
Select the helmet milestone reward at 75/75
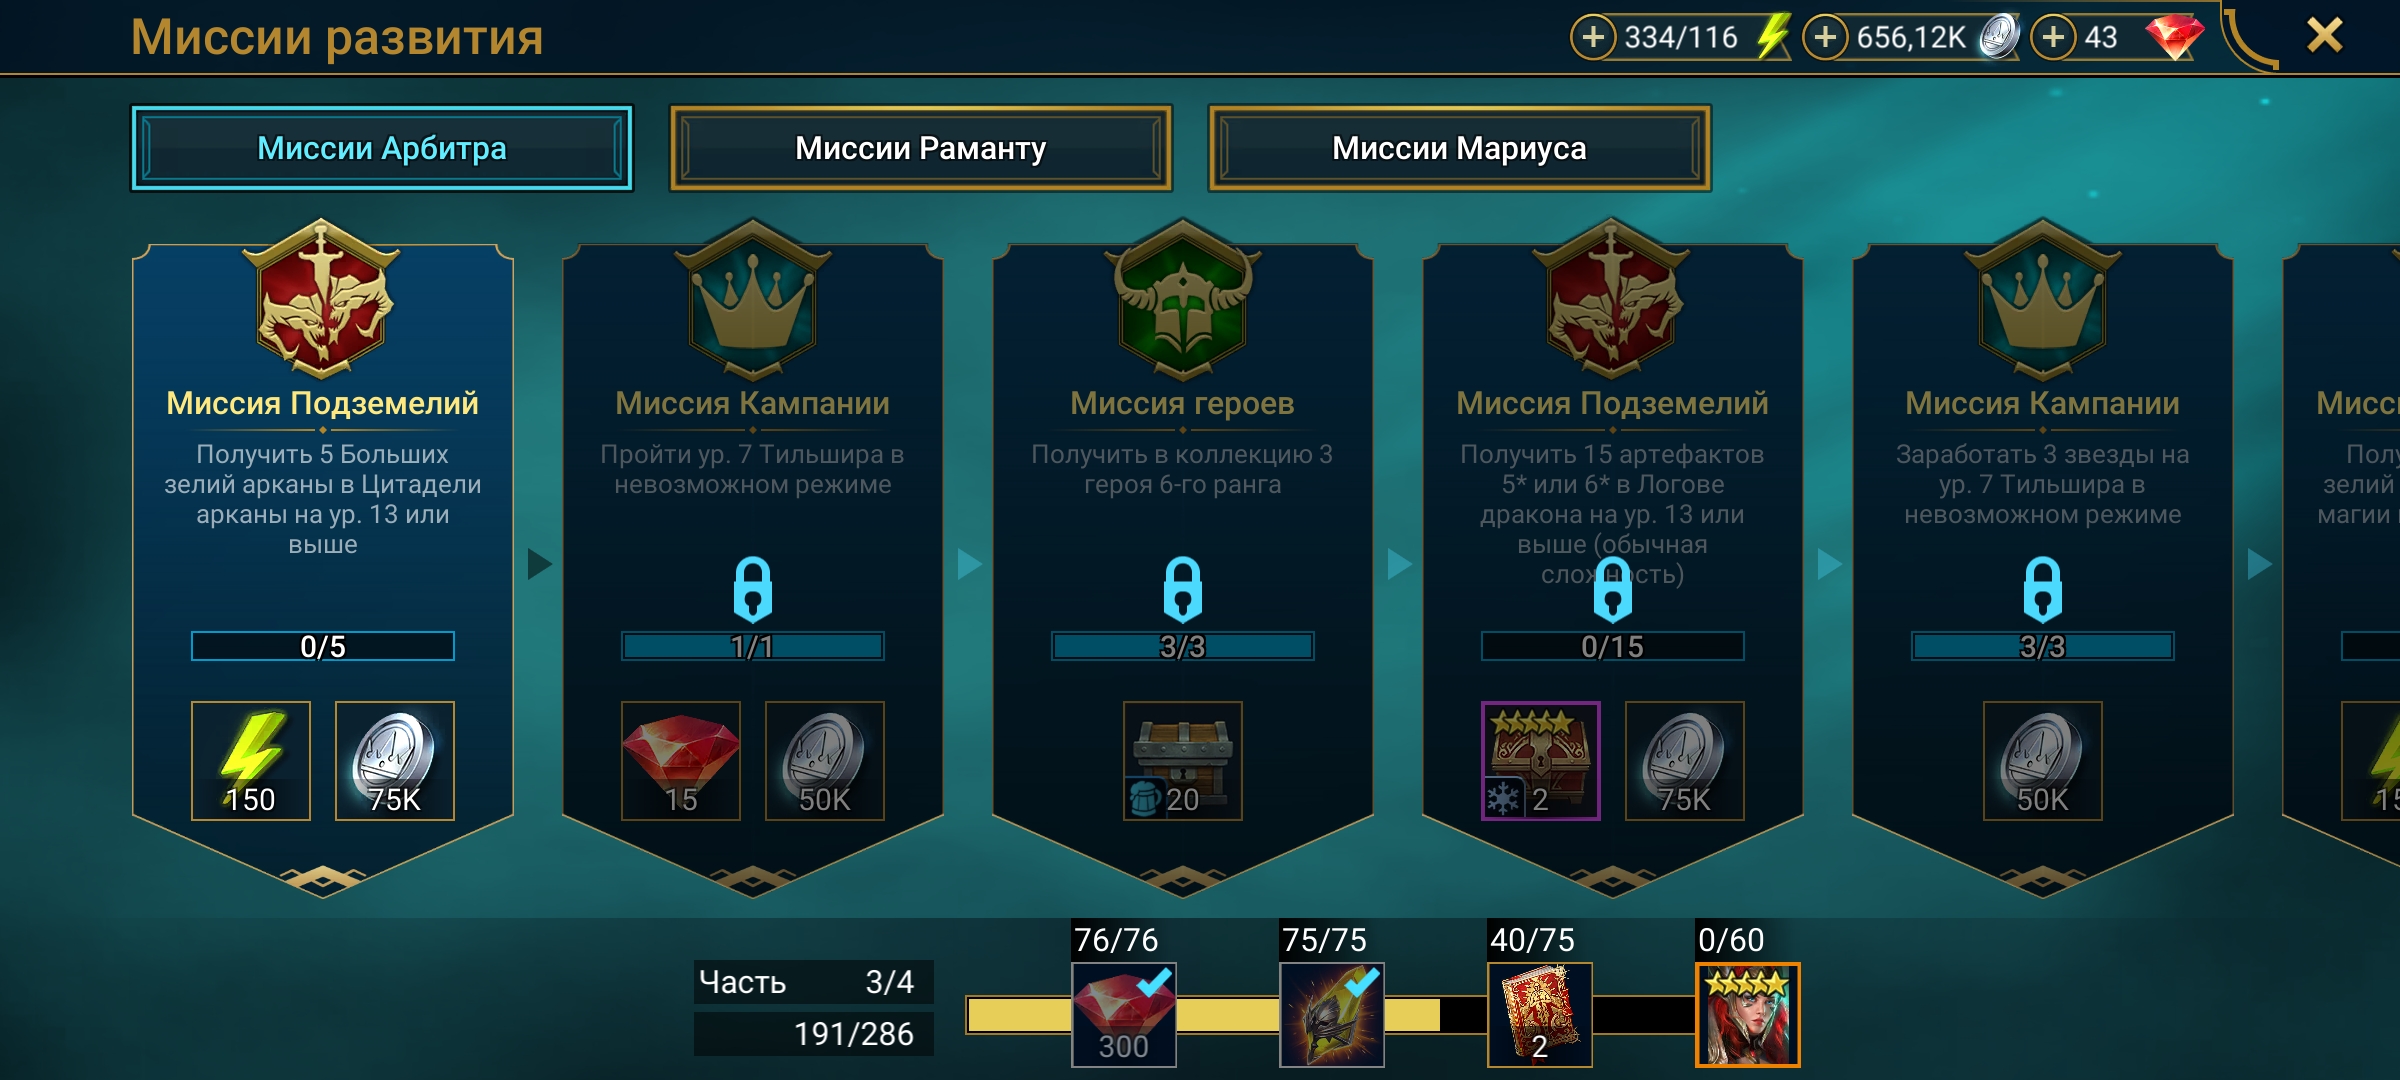pyautogui.click(x=1332, y=1015)
